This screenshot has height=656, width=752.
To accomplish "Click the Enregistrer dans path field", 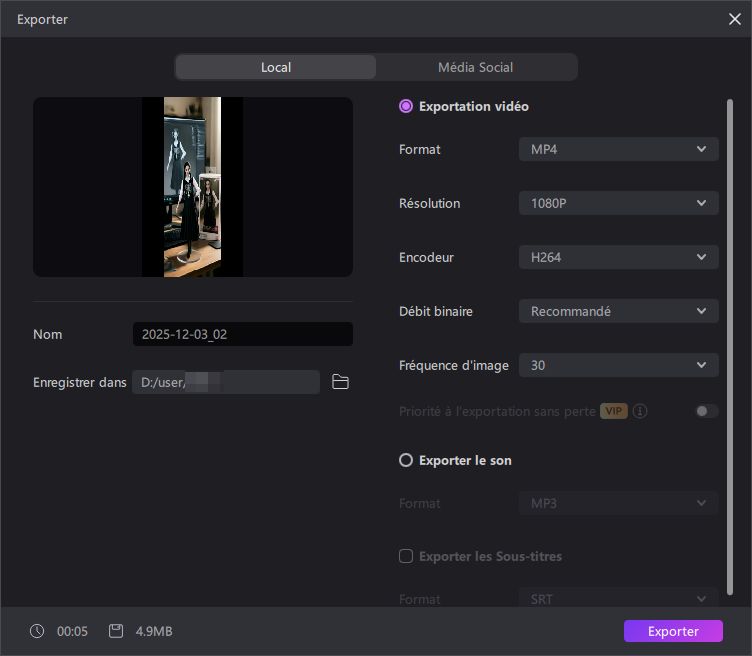I will pos(226,382).
